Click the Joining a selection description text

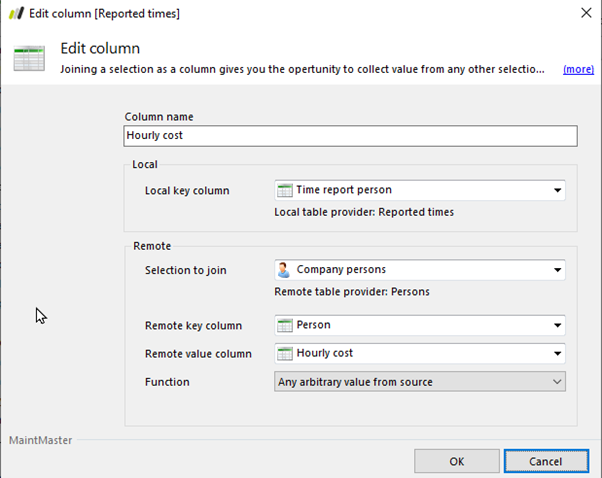coord(302,69)
